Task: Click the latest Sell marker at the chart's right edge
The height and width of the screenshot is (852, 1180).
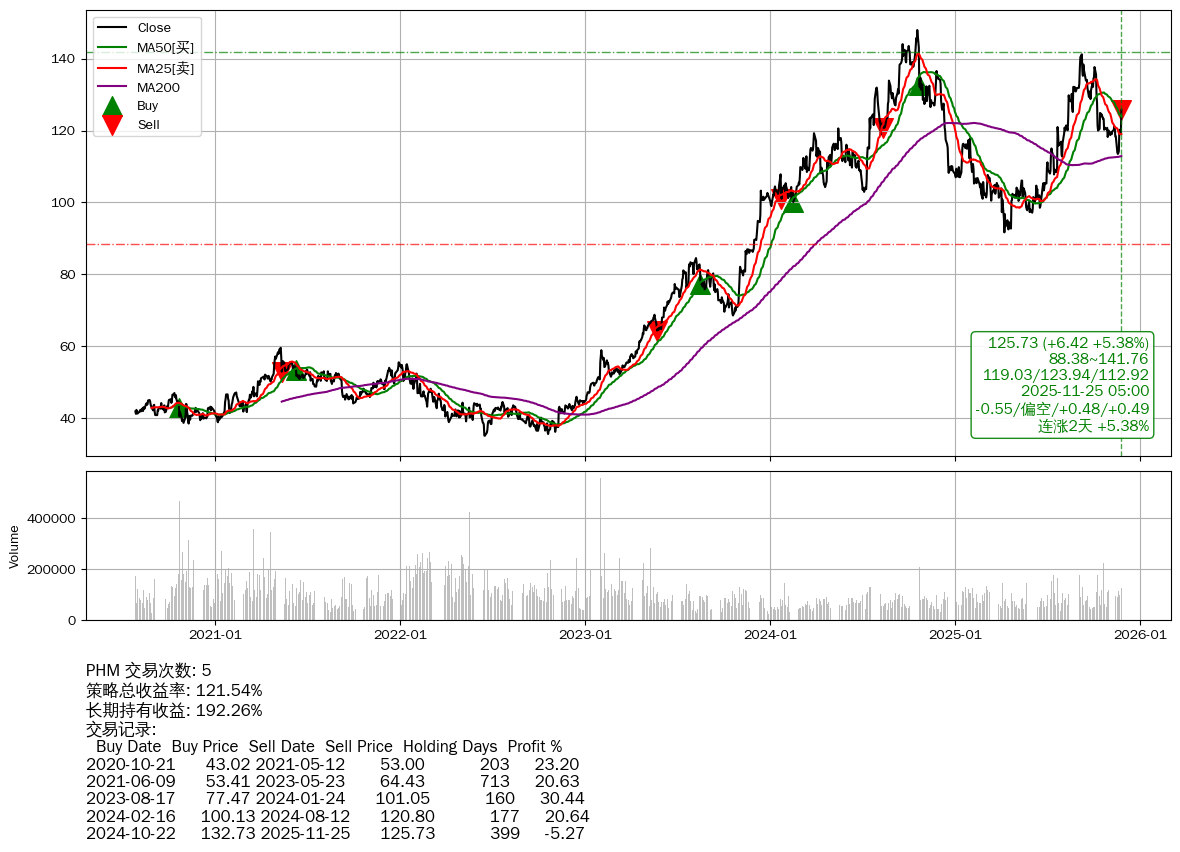Action: [1122, 110]
